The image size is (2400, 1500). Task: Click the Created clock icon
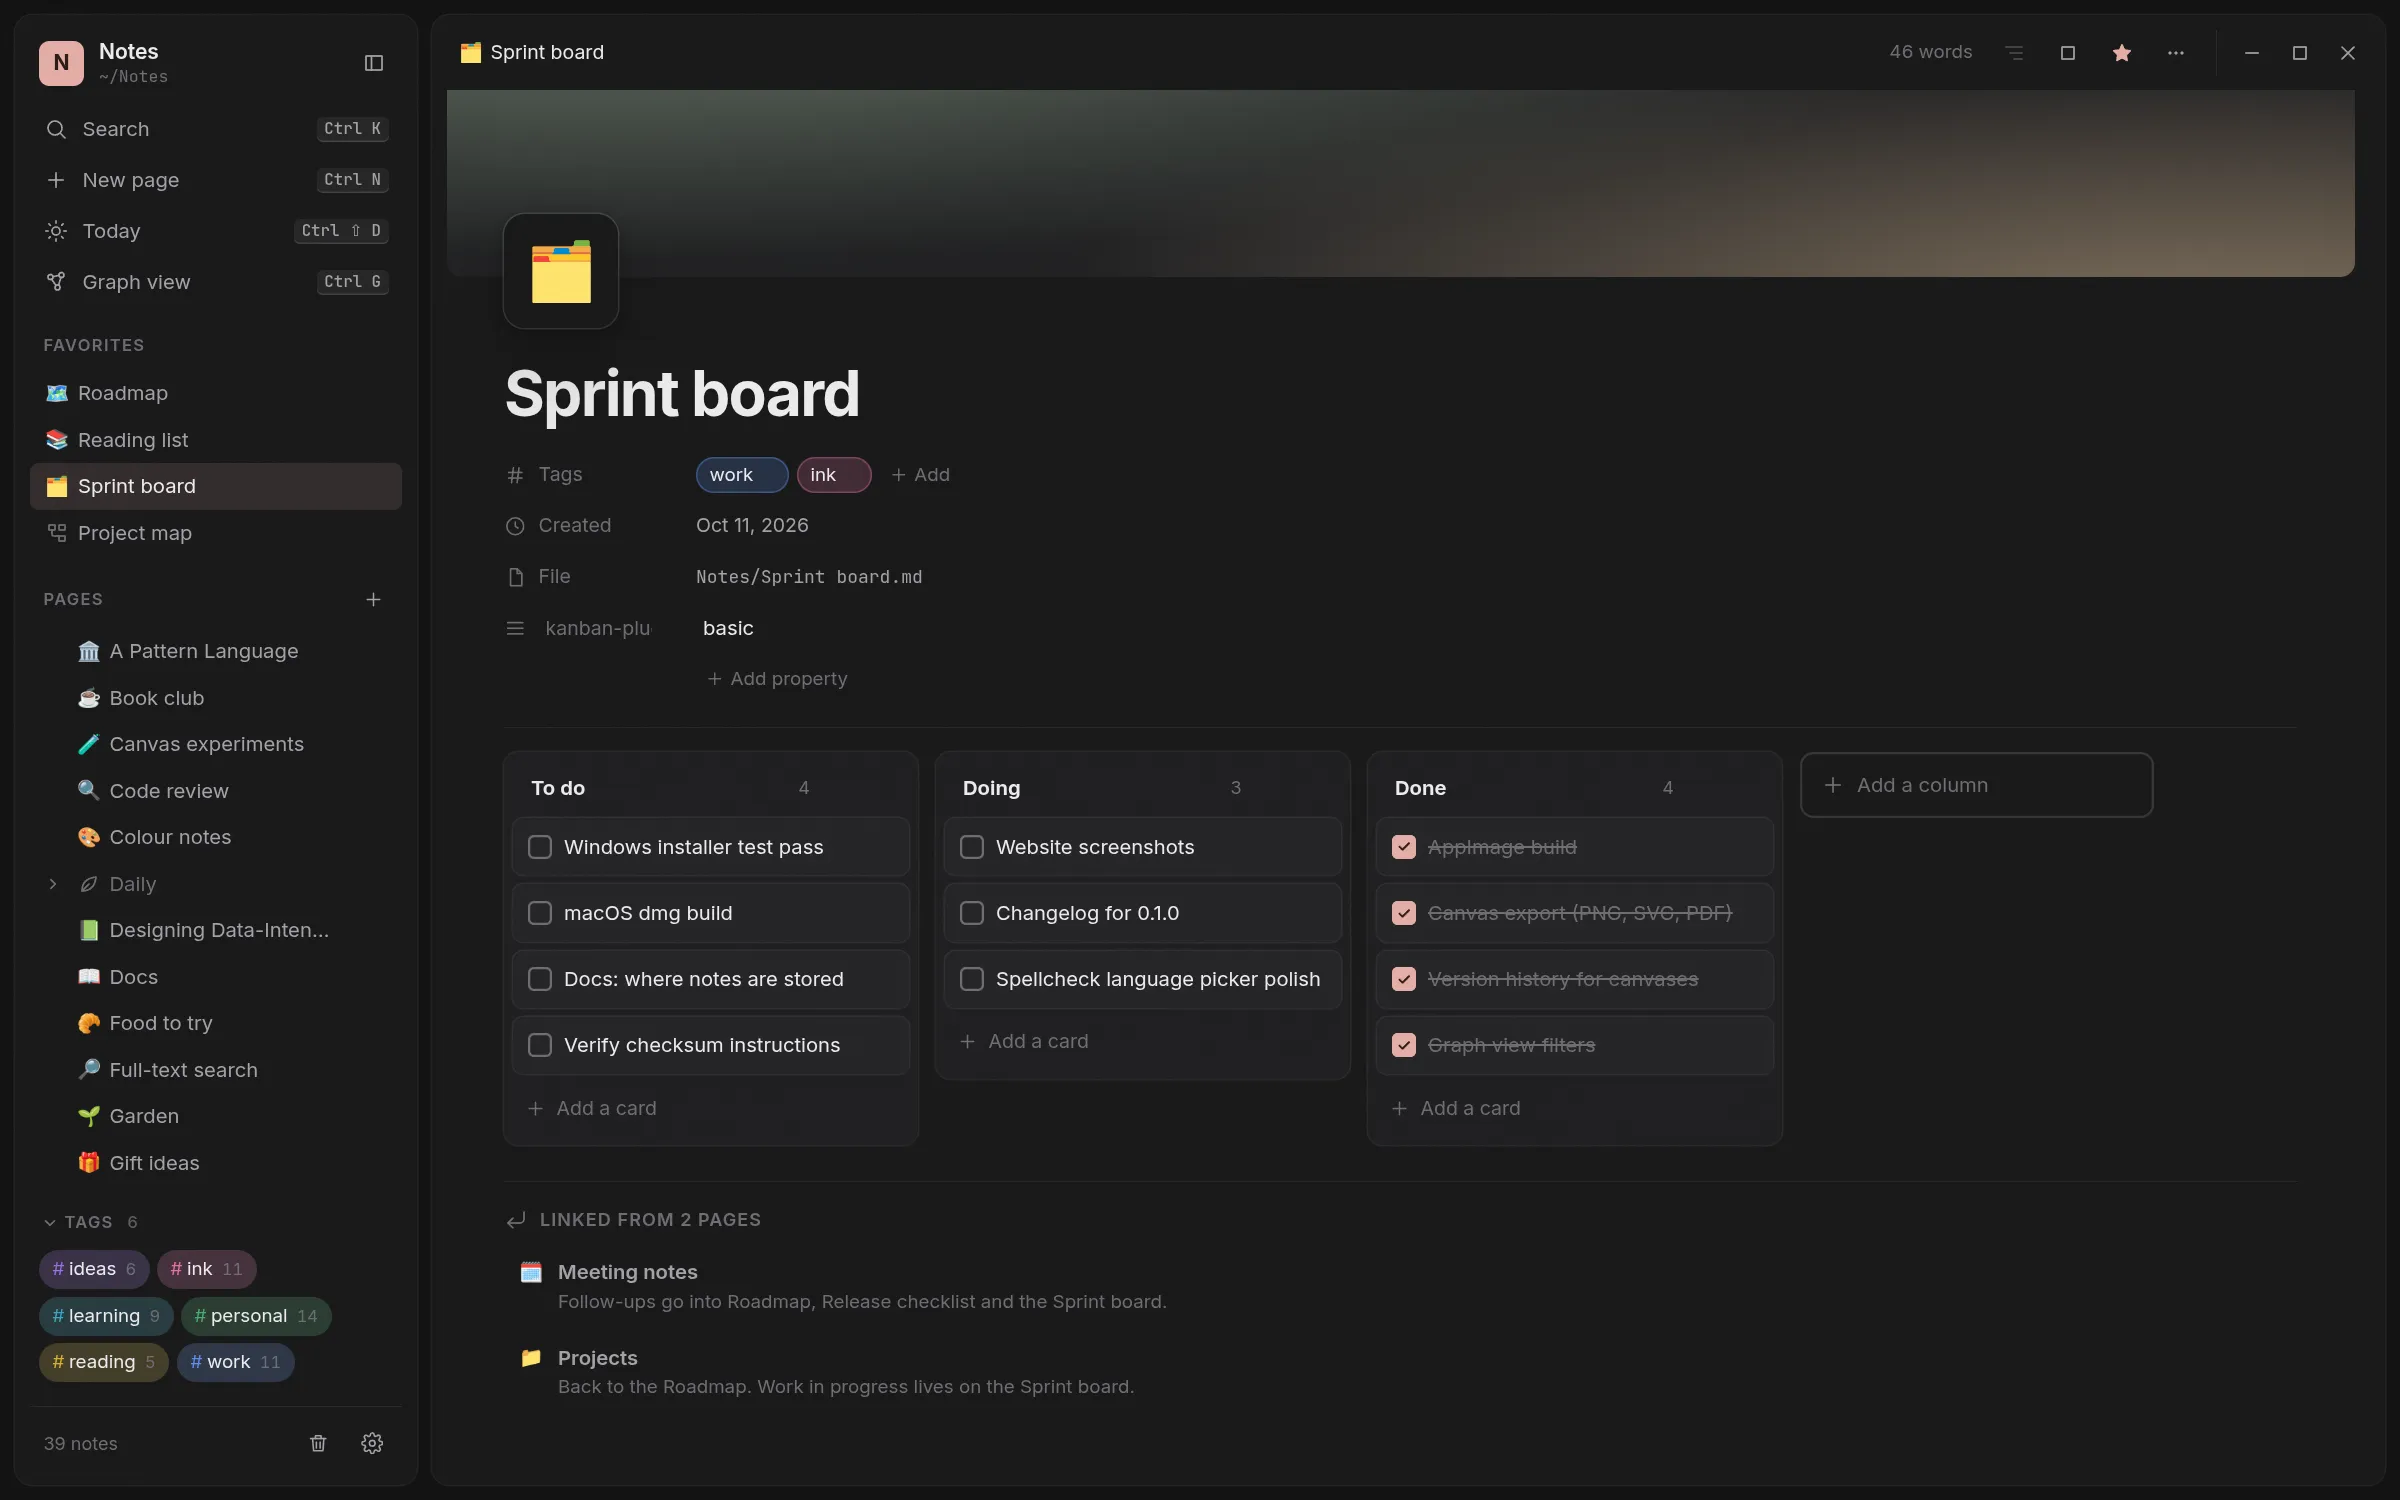point(515,526)
